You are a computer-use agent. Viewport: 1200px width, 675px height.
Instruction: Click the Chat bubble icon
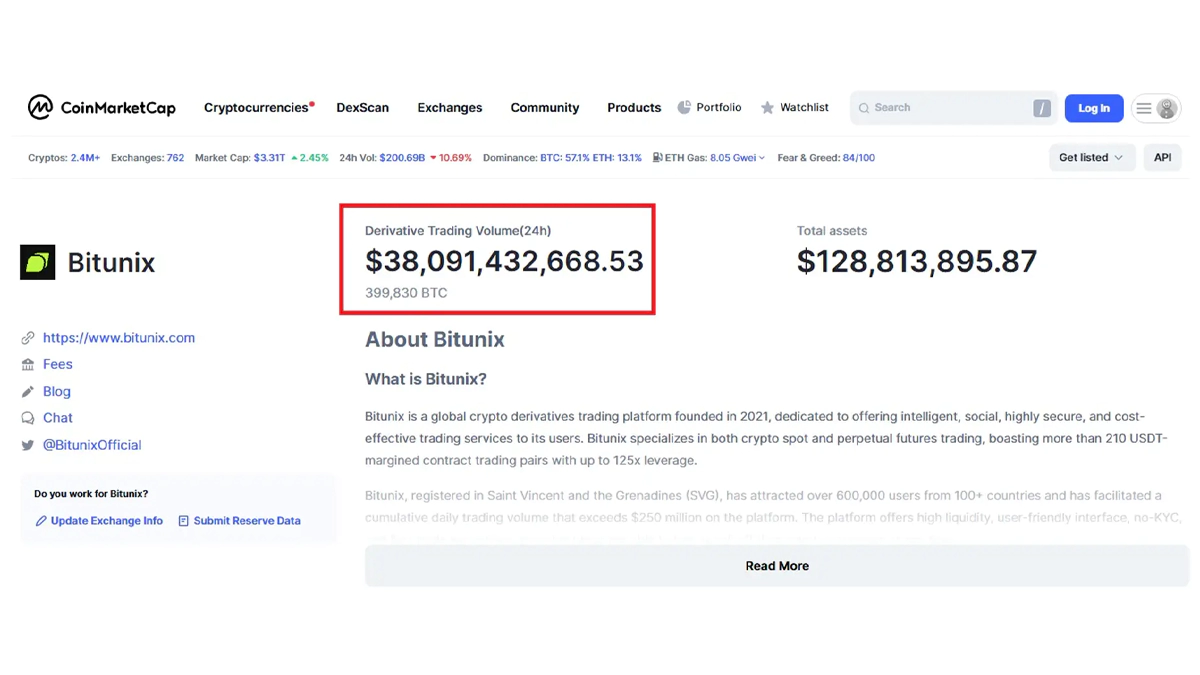[x=28, y=418]
